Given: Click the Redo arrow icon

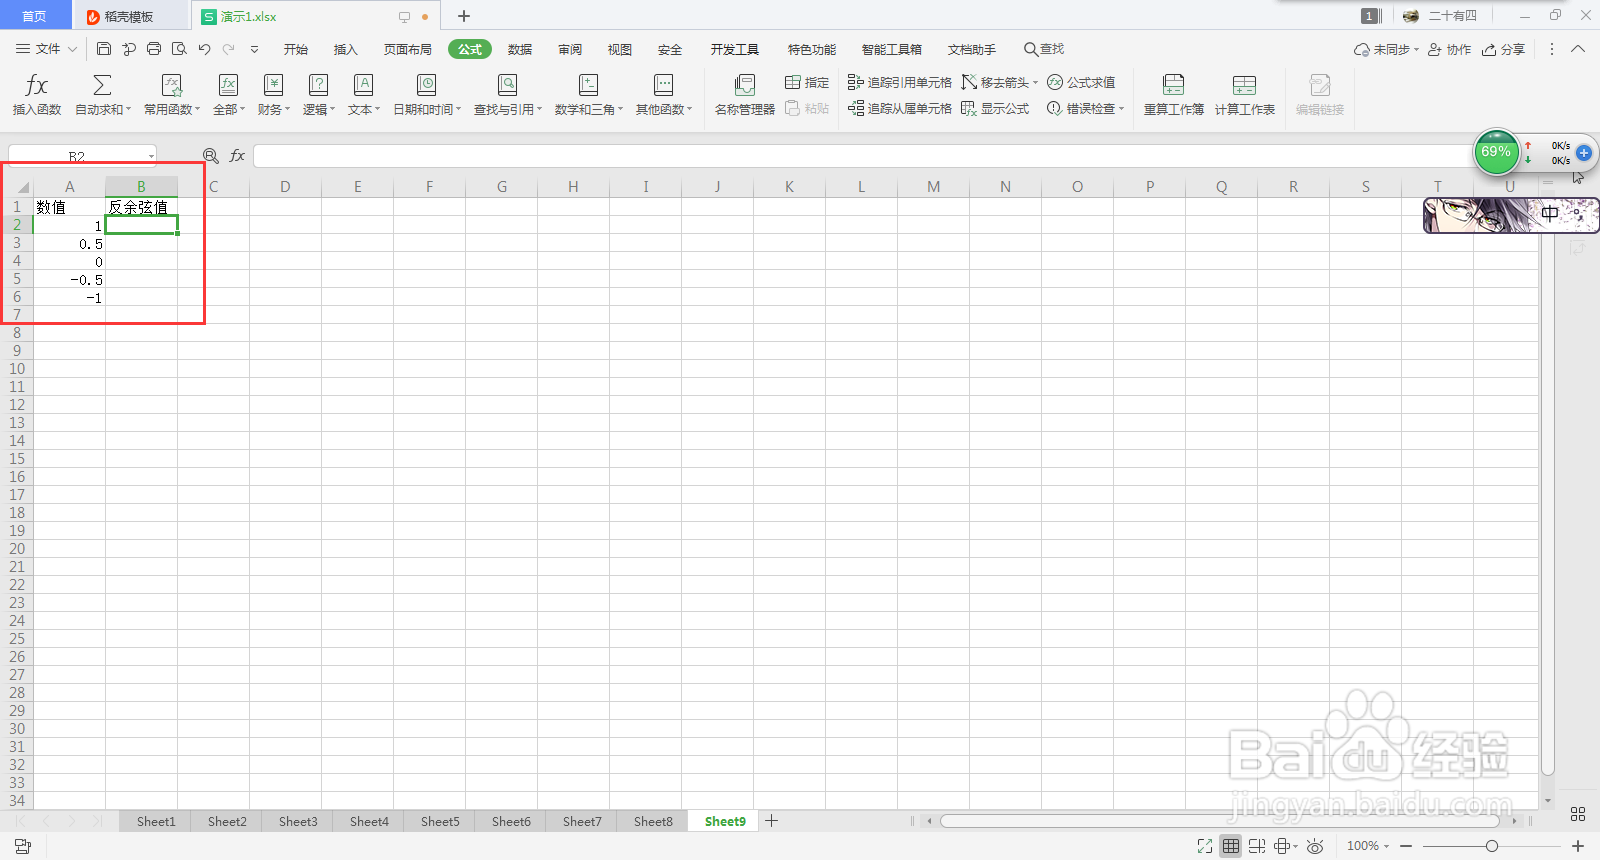Looking at the screenshot, I should [x=229, y=49].
